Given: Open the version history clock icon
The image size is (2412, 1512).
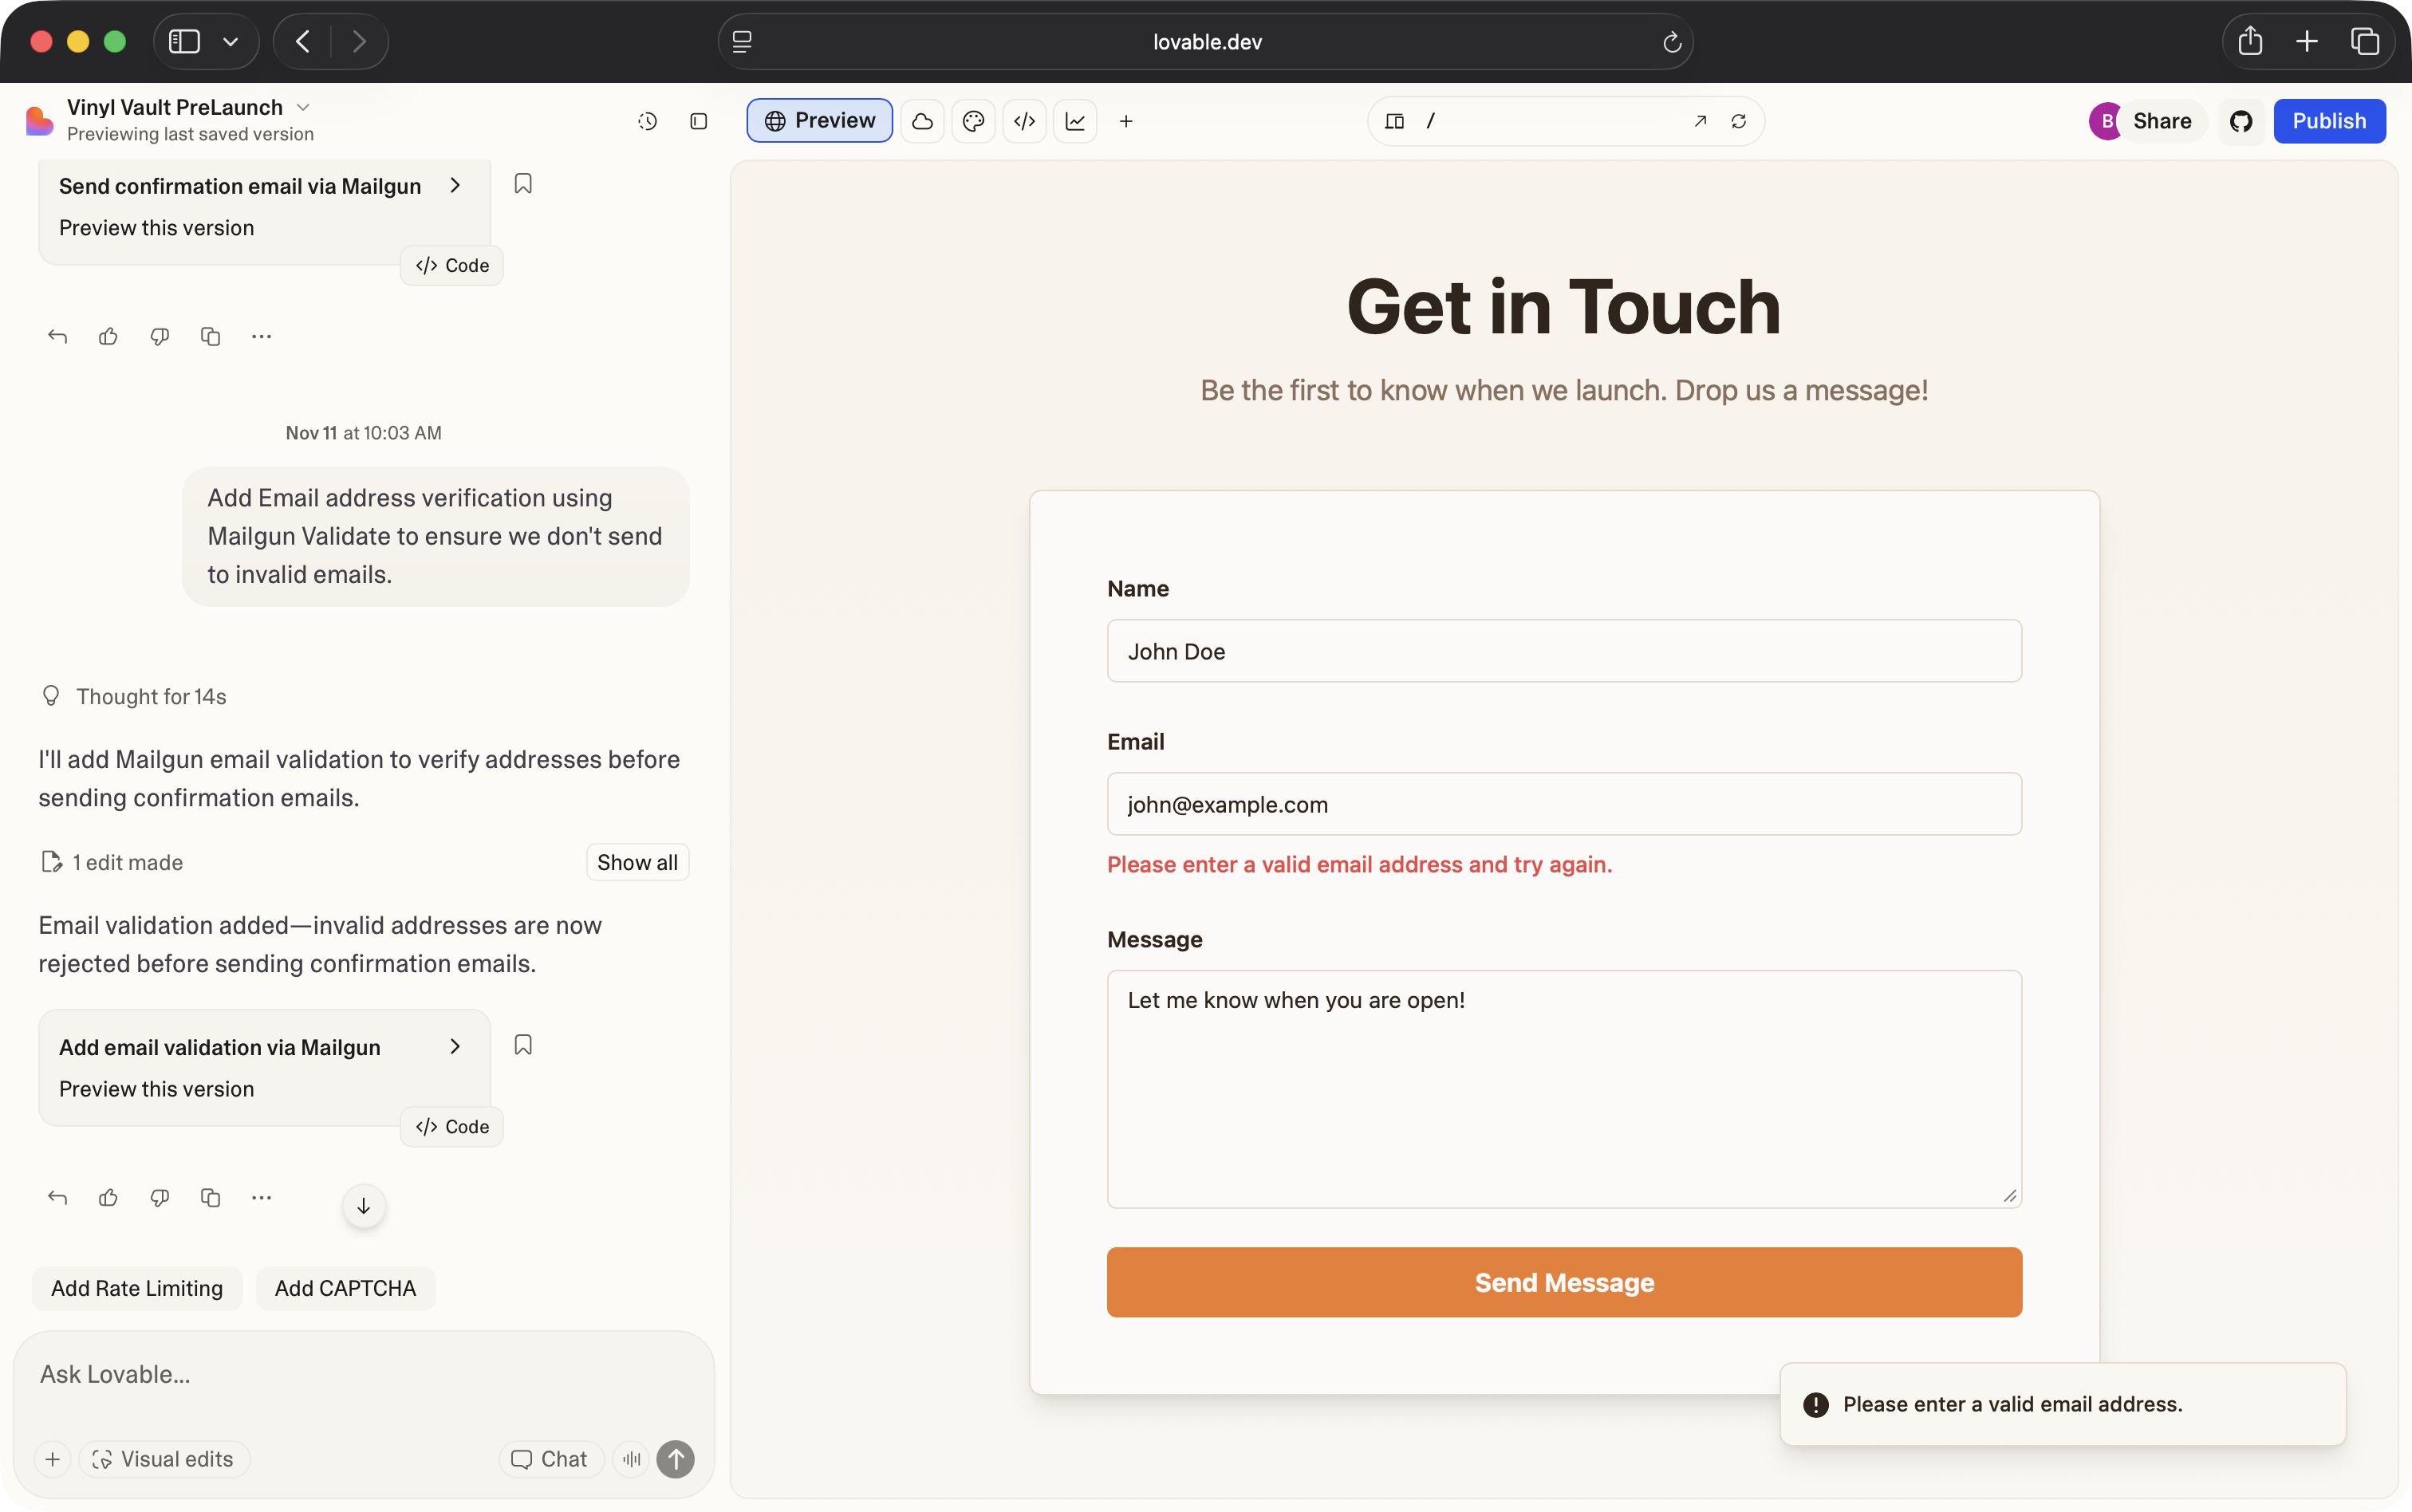Looking at the screenshot, I should [x=647, y=121].
